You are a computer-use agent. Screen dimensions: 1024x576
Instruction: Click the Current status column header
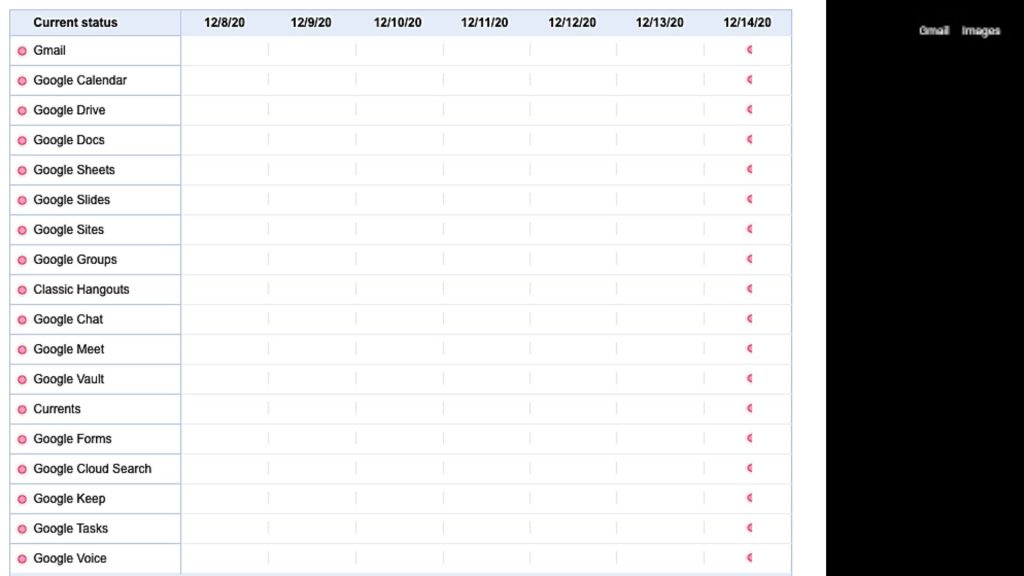point(75,23)
